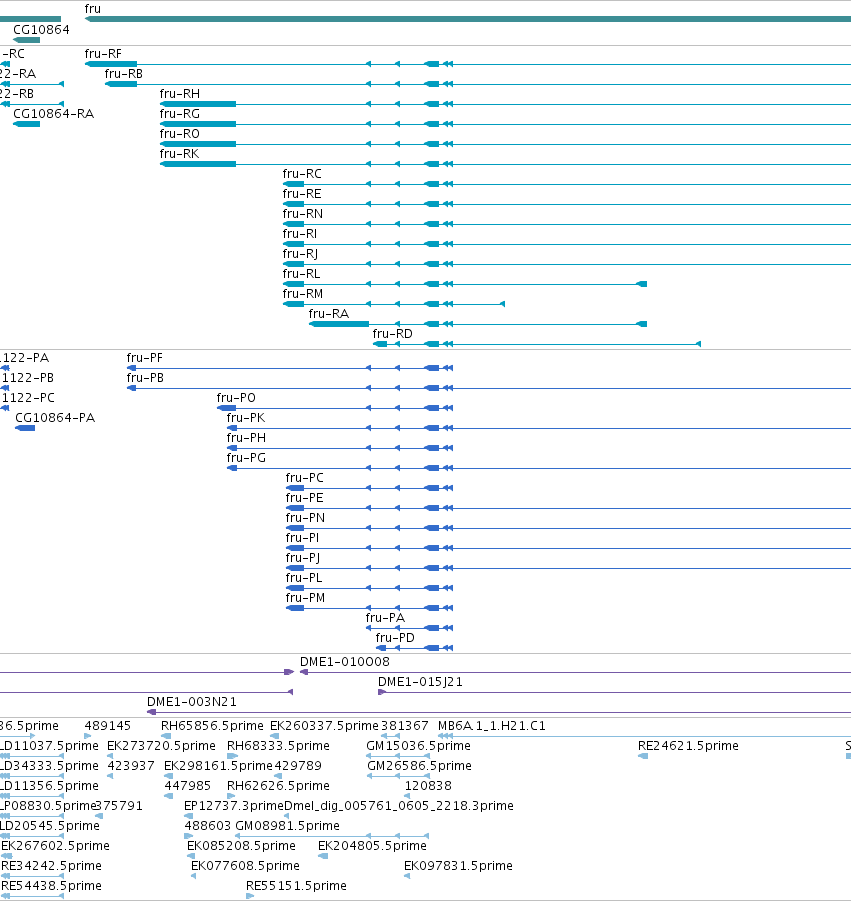Select the fru-PI protein label
The image size is (851, 901).
click(x=302, y=538)
